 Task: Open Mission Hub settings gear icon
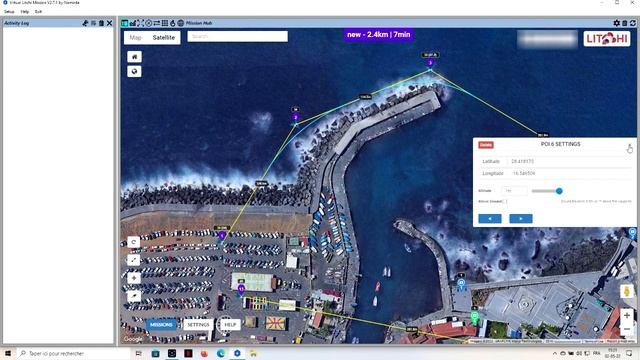coord(616,23)
